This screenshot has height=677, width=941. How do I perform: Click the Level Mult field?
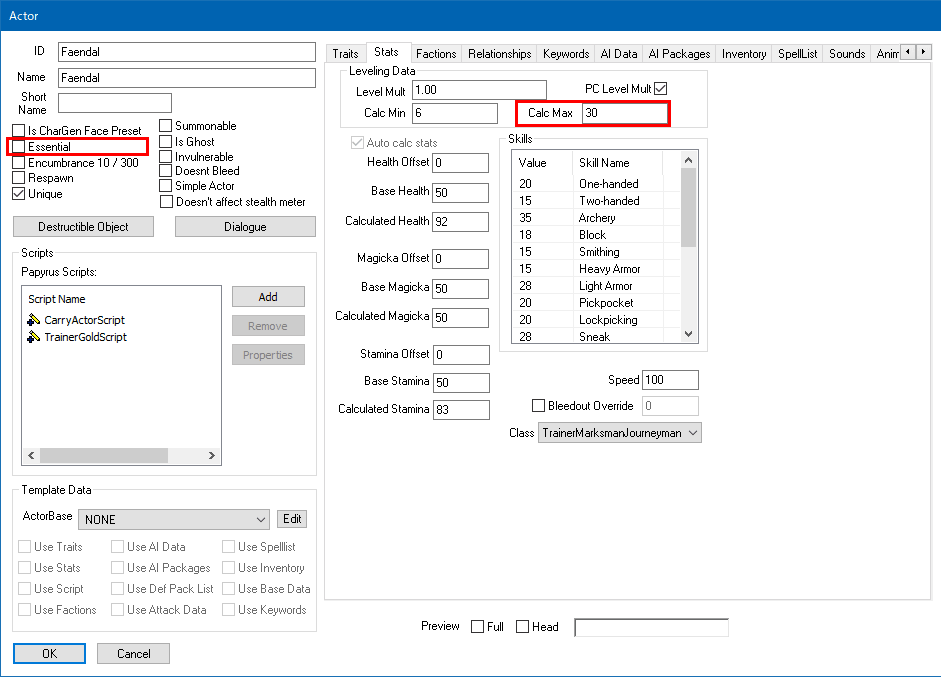pyautogui.click(x=480, y=90)
